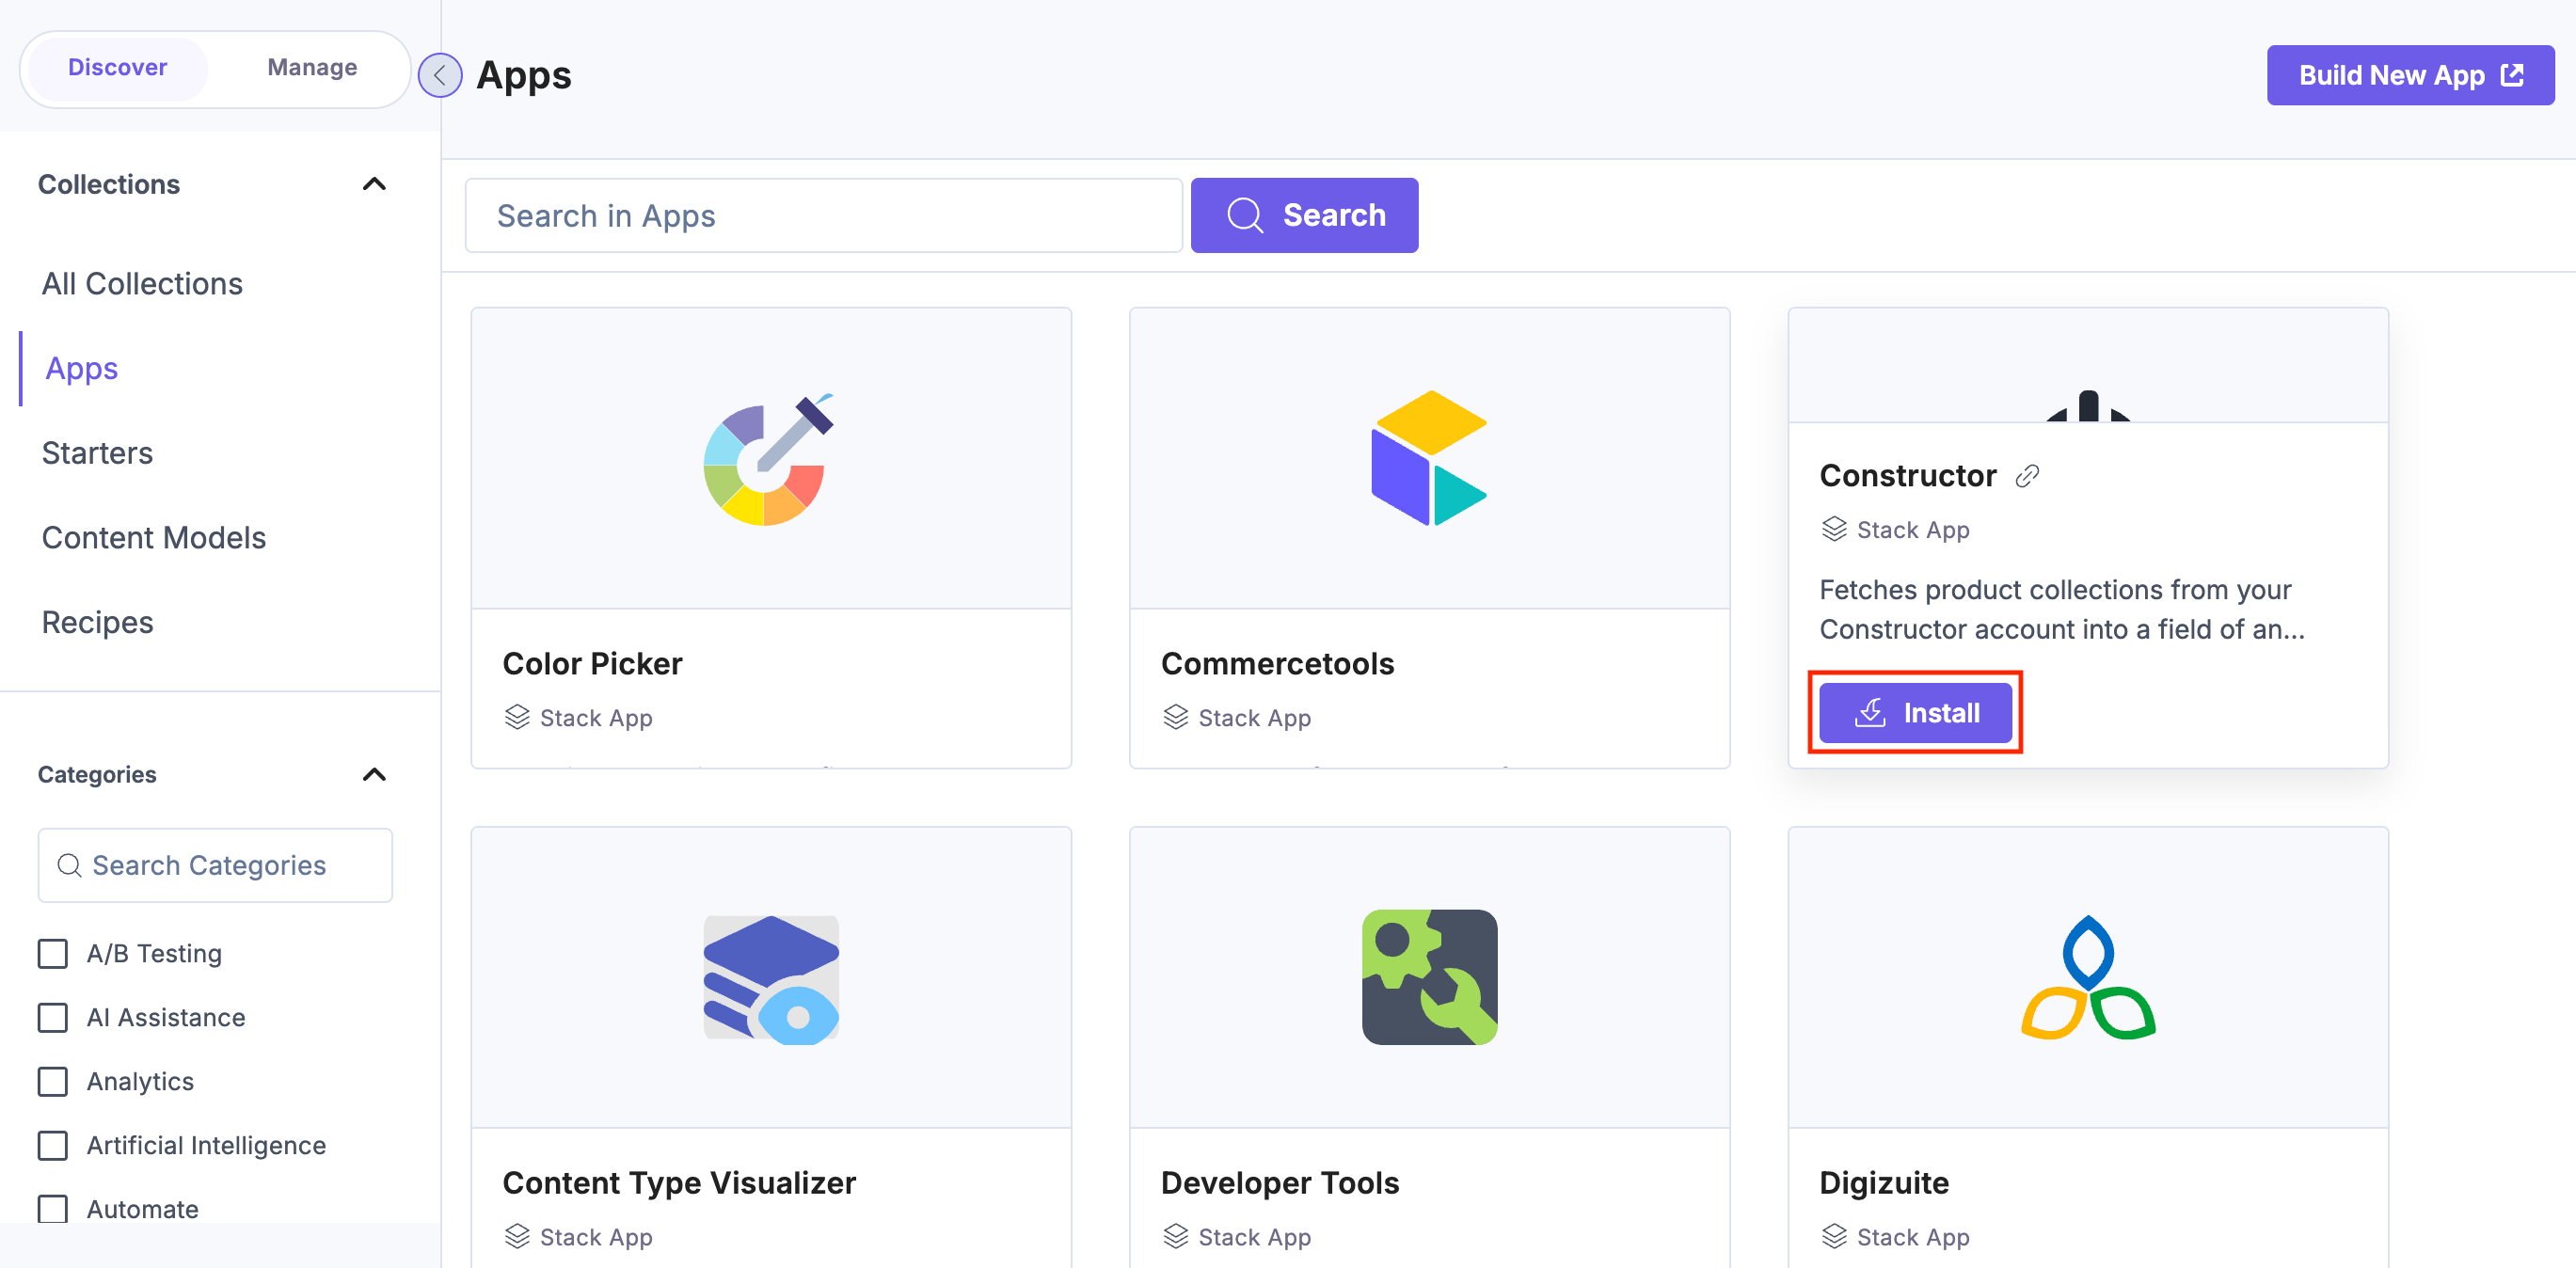Click 'Stack App' label under Digizuite

coord(1913,1237)
